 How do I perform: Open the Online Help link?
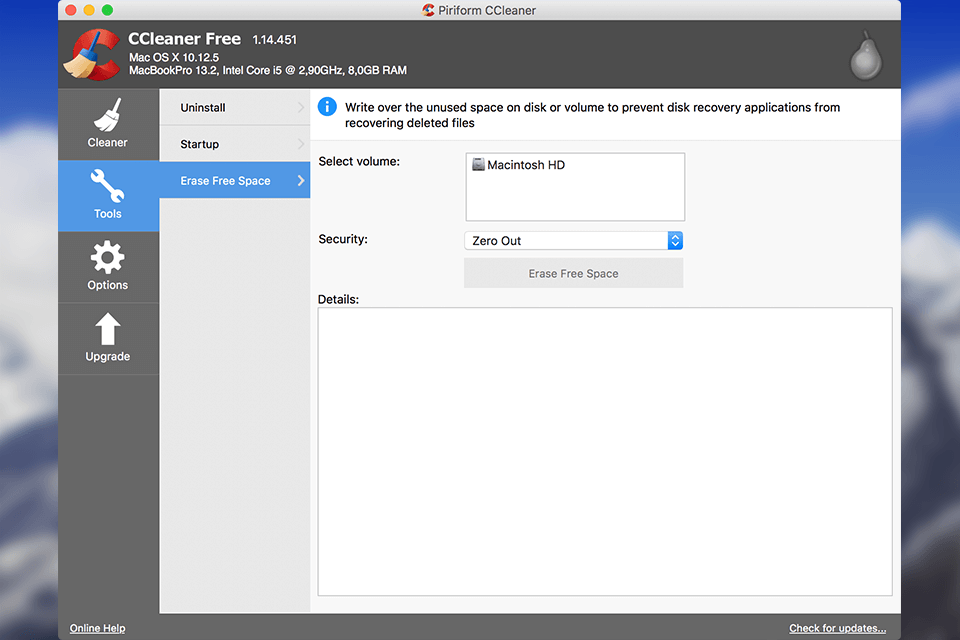point(97,628)
